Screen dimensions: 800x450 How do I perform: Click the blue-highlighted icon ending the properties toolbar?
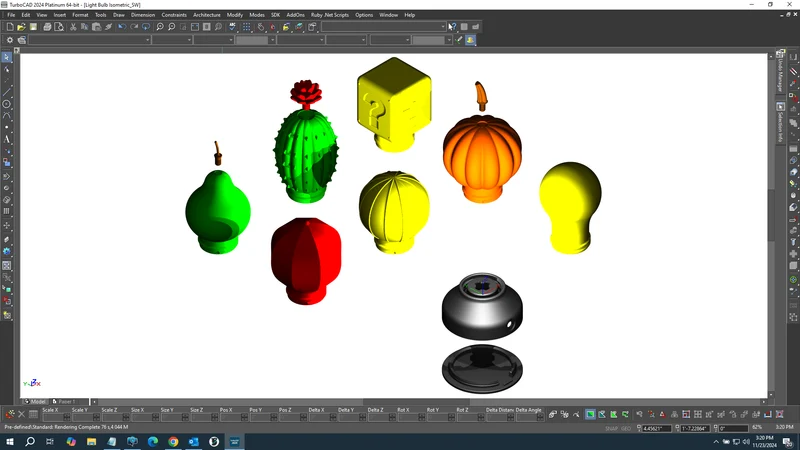click(470, 40)
